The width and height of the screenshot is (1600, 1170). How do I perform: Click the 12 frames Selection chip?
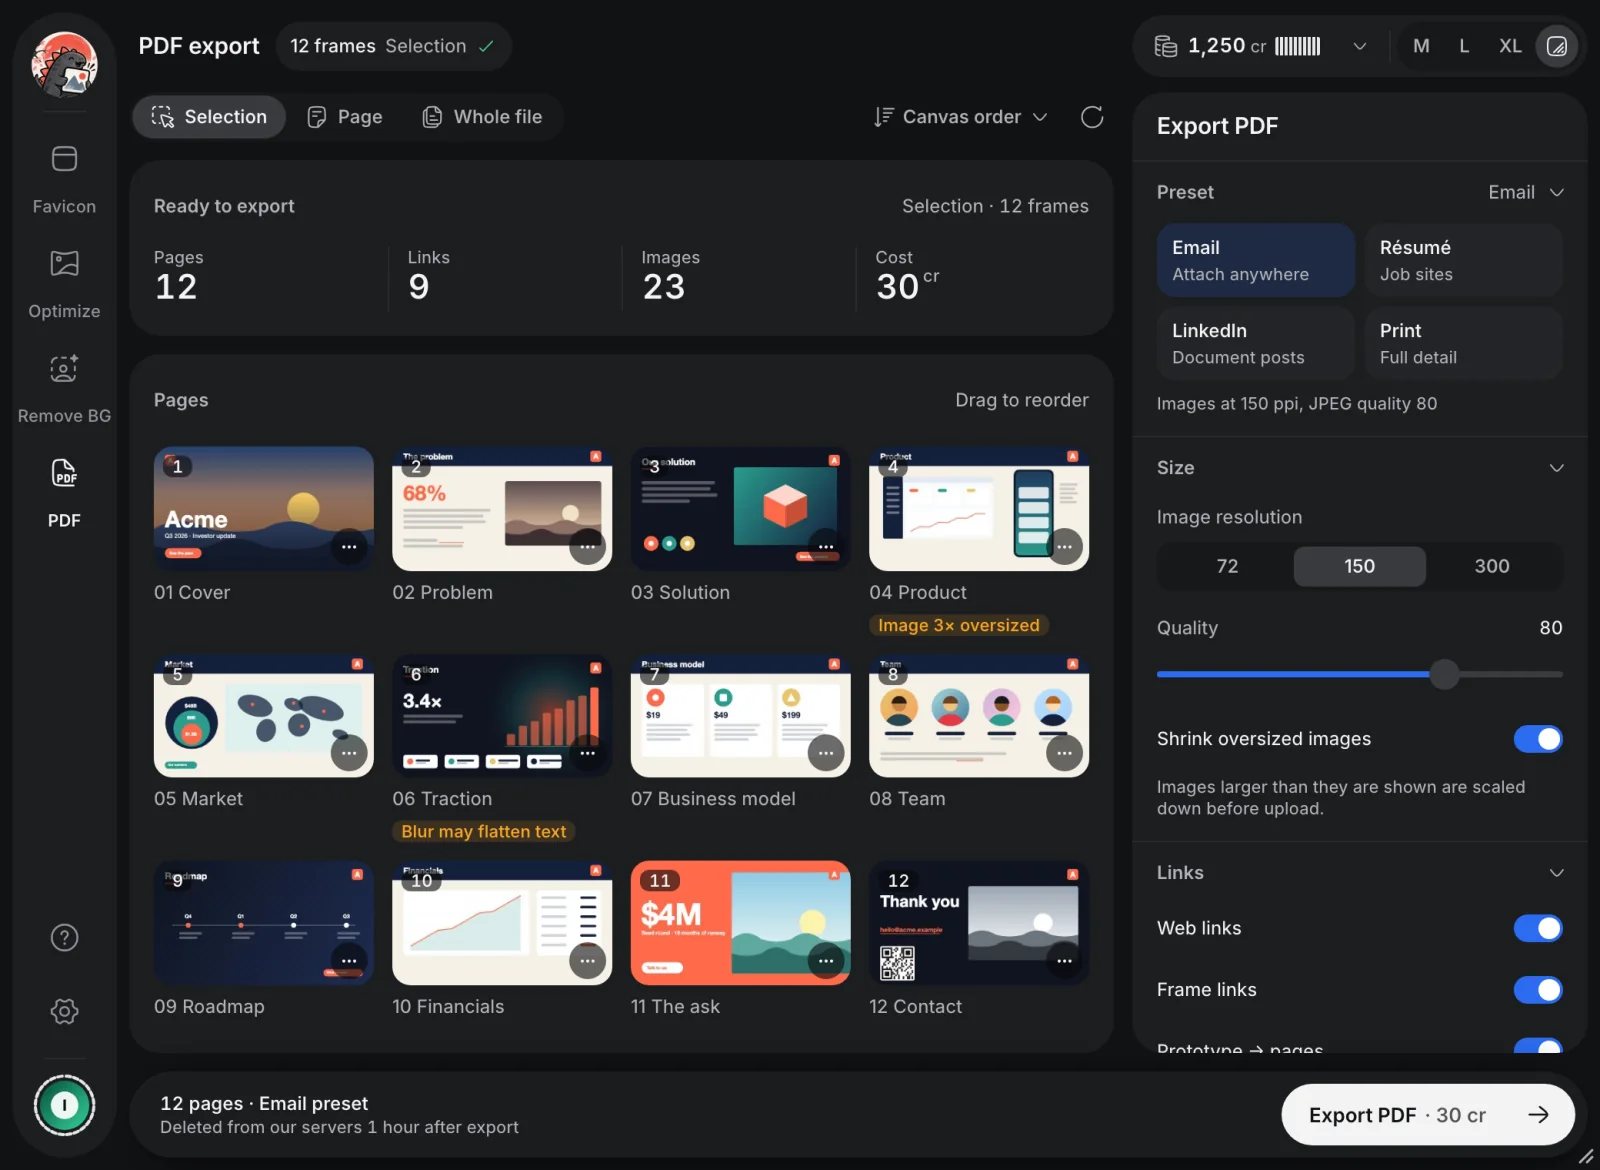(393, 46)
